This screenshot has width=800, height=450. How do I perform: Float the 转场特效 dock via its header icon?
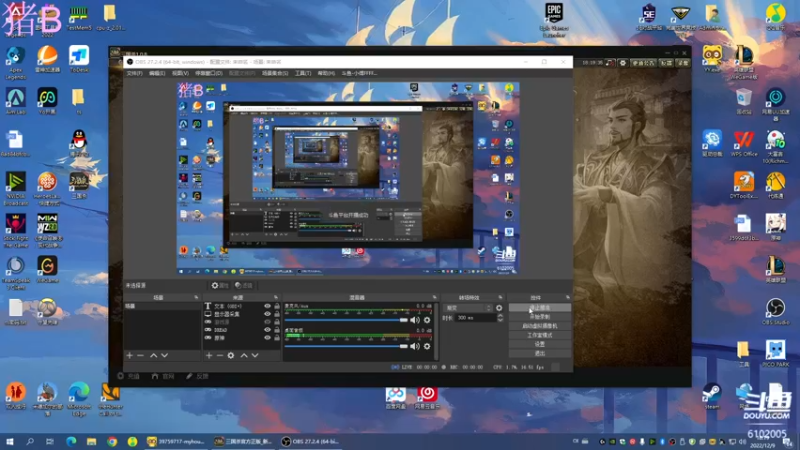tap(500, 297)
